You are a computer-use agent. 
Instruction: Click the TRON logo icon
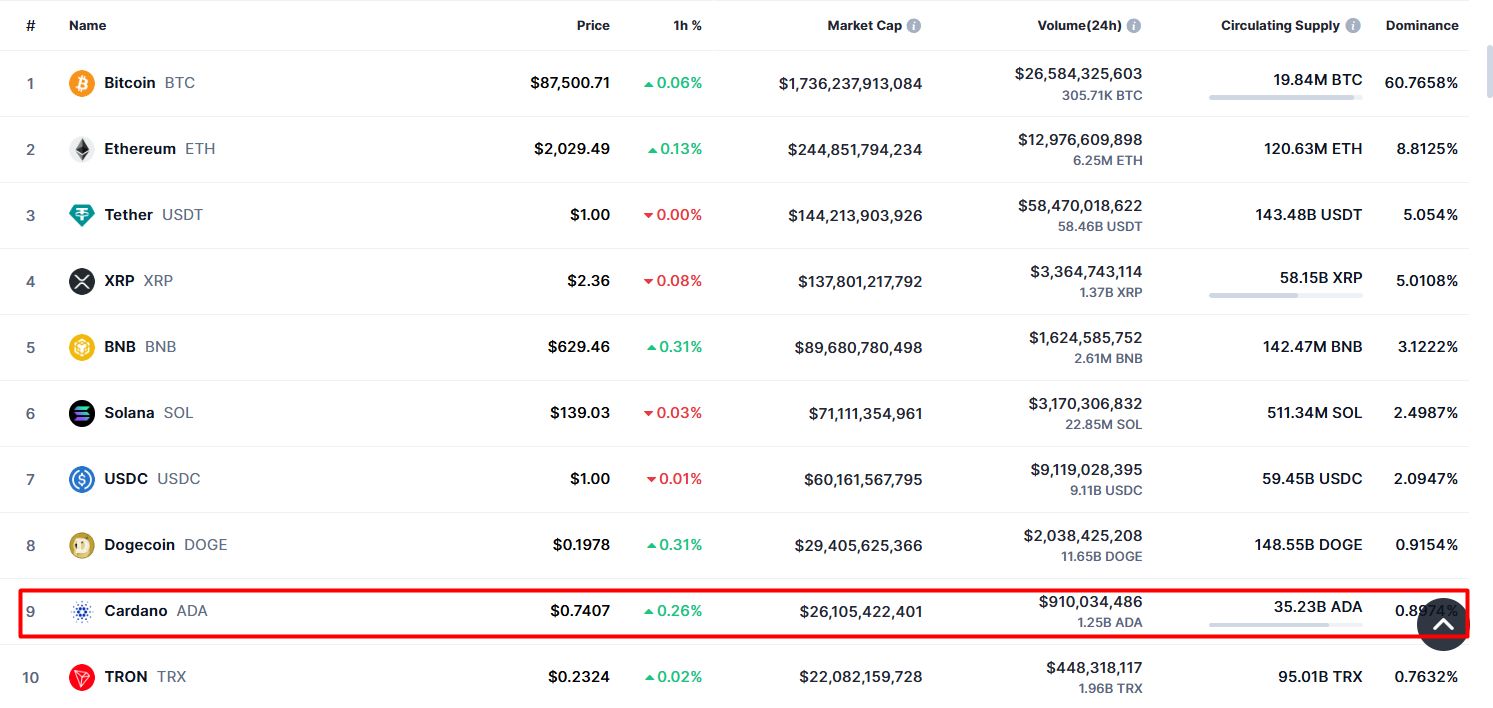coord(81,677)
